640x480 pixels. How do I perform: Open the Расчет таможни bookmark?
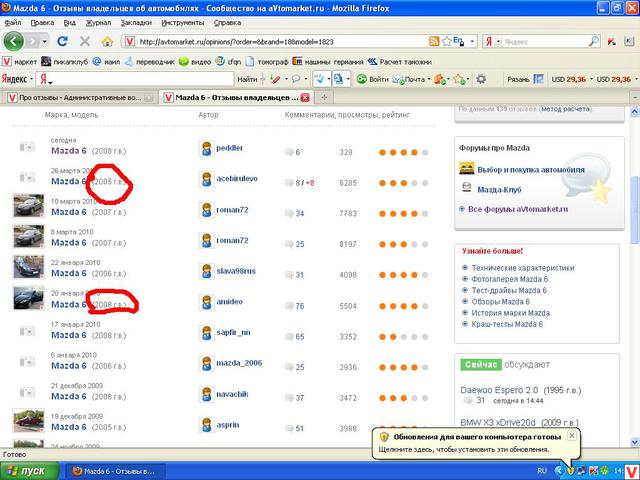click(400, 62)
